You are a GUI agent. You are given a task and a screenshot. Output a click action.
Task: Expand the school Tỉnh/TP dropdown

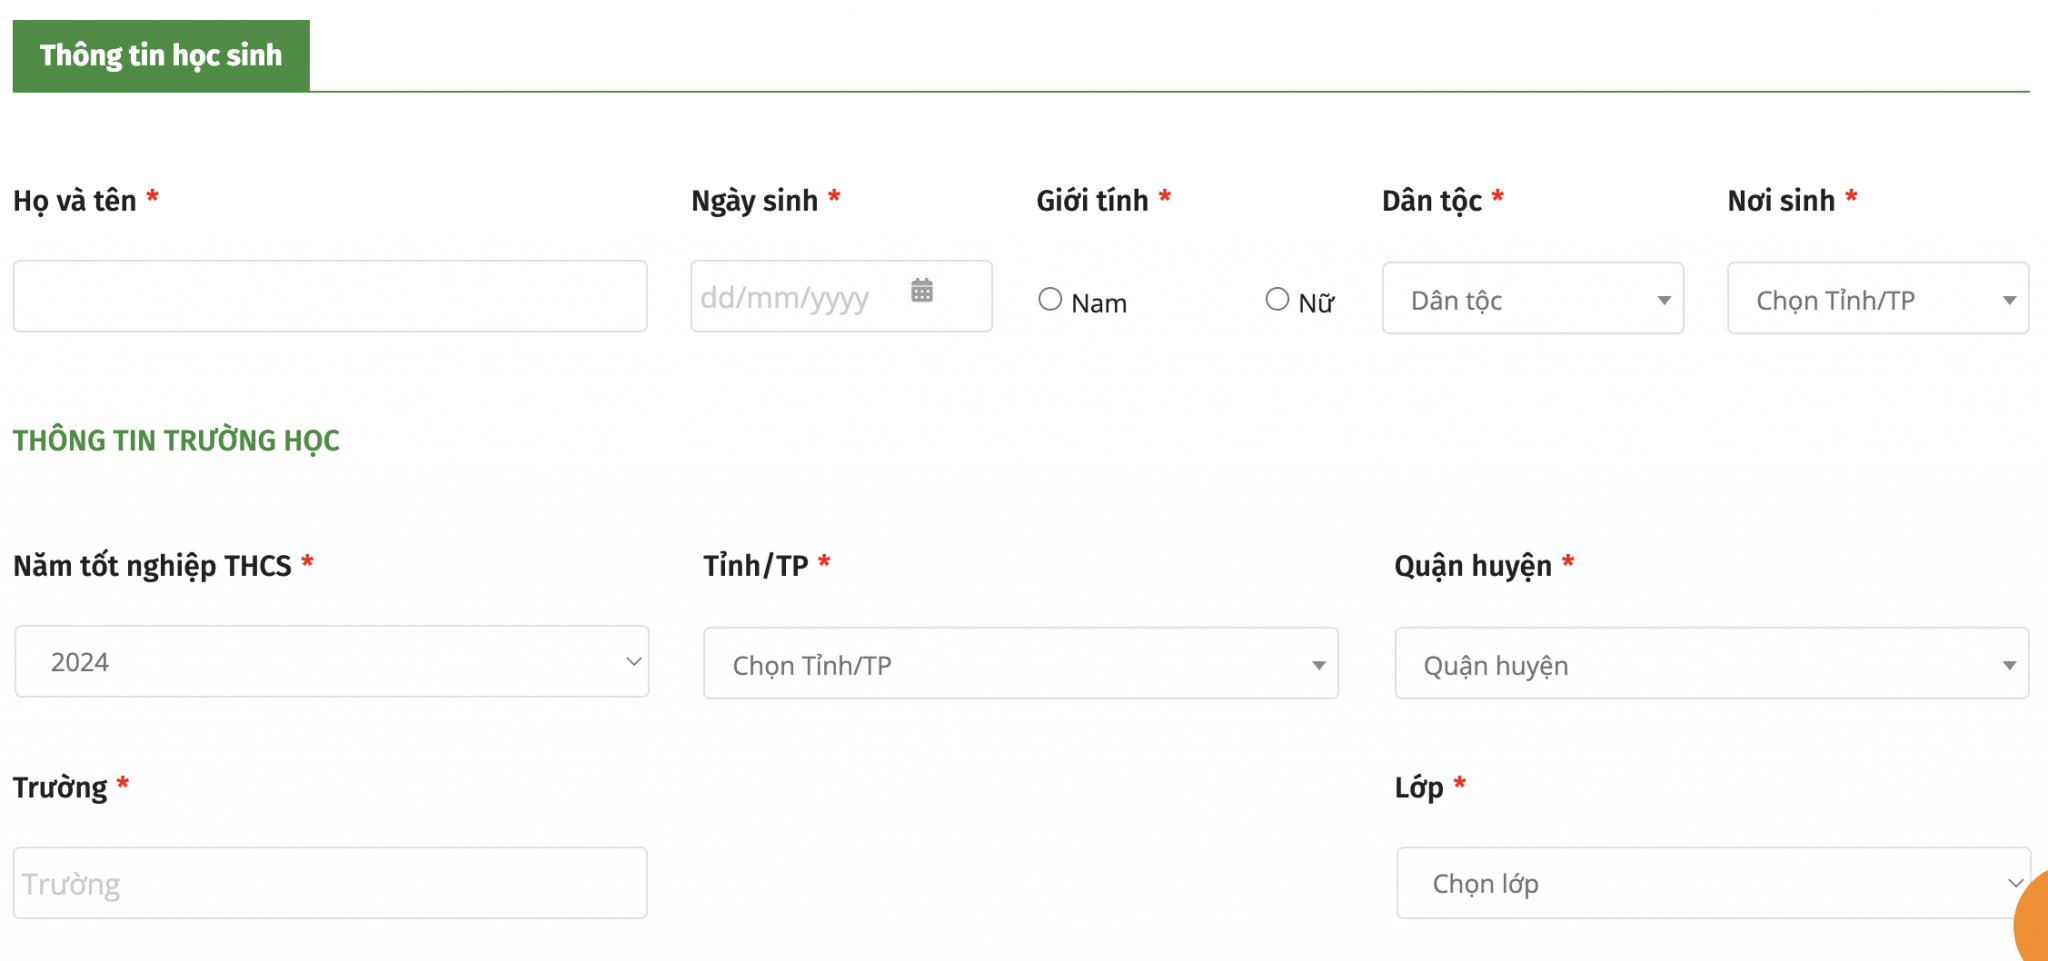coord(1020,664)
